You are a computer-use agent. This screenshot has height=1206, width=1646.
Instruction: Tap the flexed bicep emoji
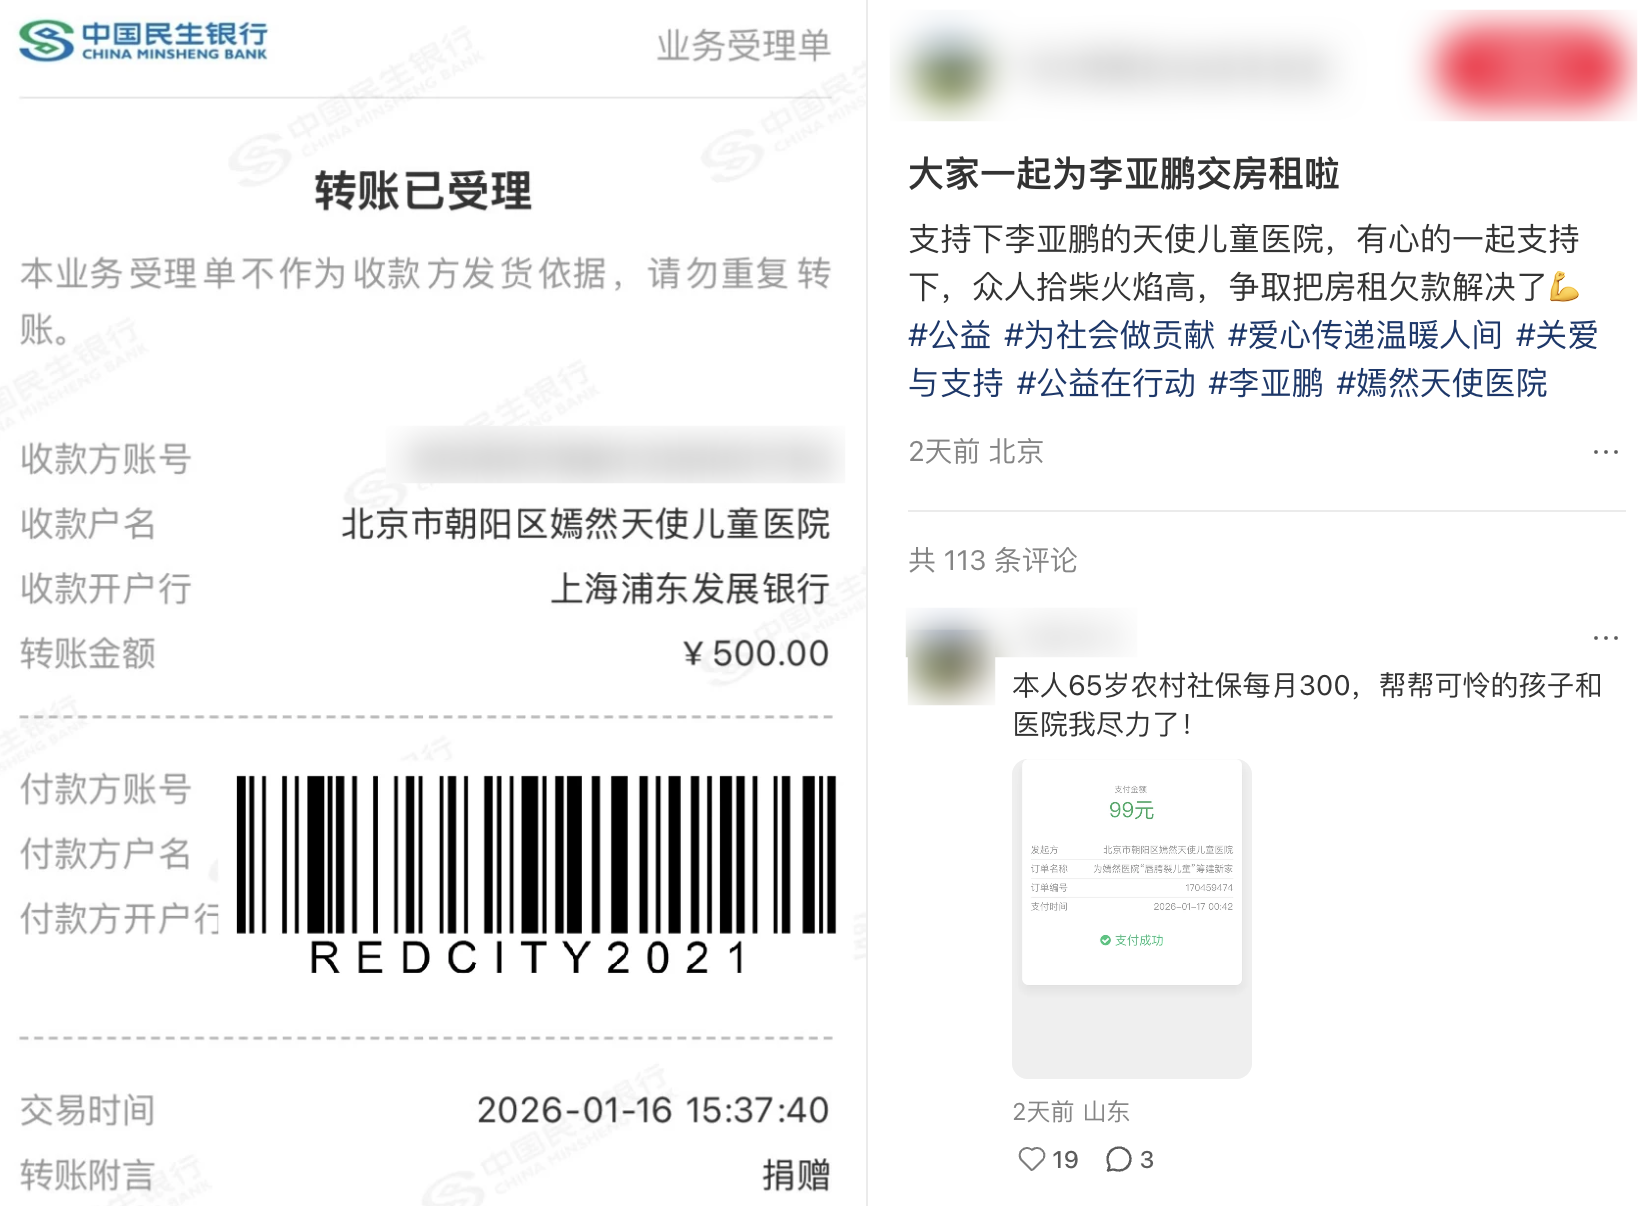tap(1564, 288)
